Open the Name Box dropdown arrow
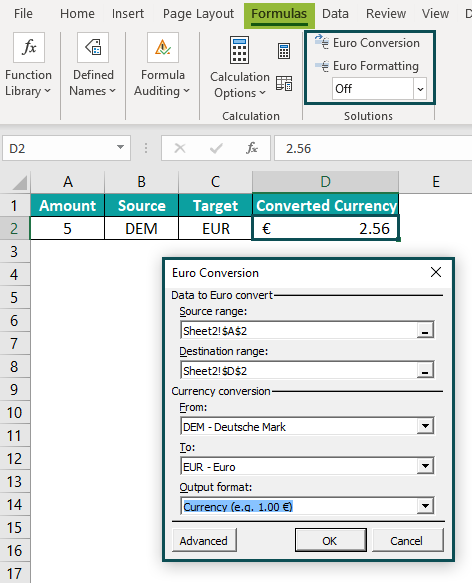472x583 pixels. coord(120,147)
